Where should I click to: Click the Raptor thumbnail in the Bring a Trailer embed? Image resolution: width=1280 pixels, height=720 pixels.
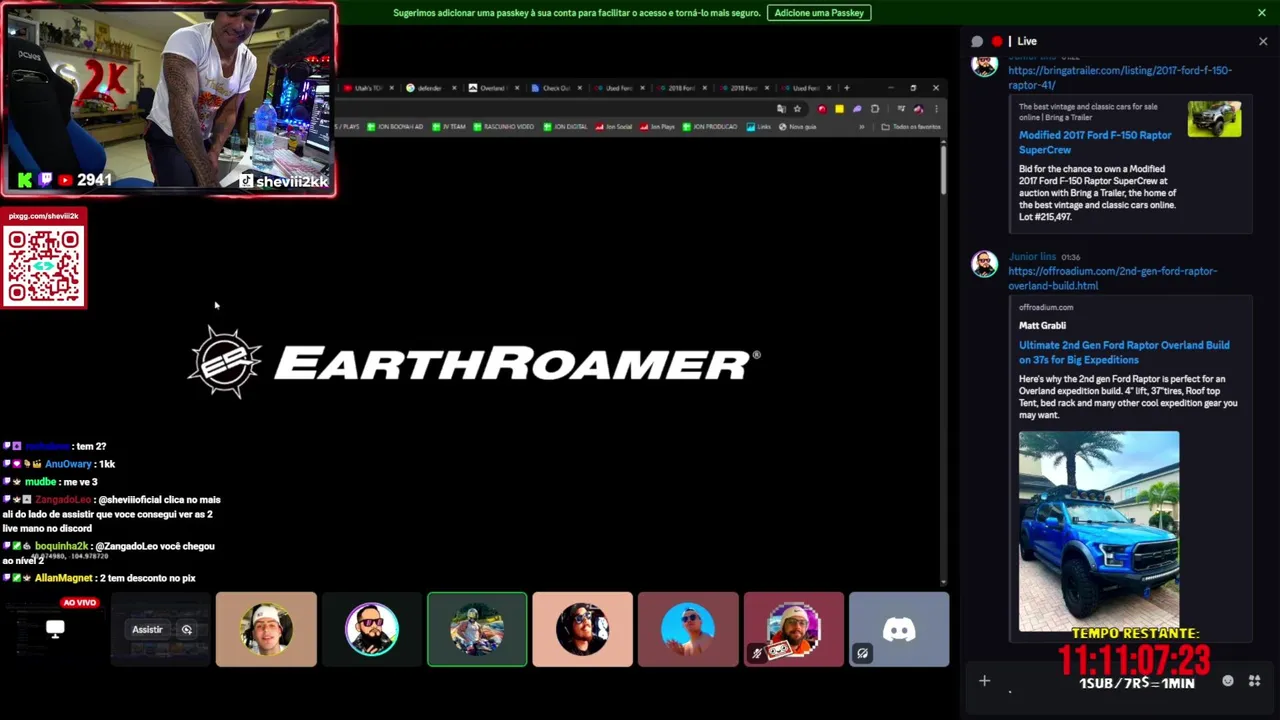[1214, 119]
